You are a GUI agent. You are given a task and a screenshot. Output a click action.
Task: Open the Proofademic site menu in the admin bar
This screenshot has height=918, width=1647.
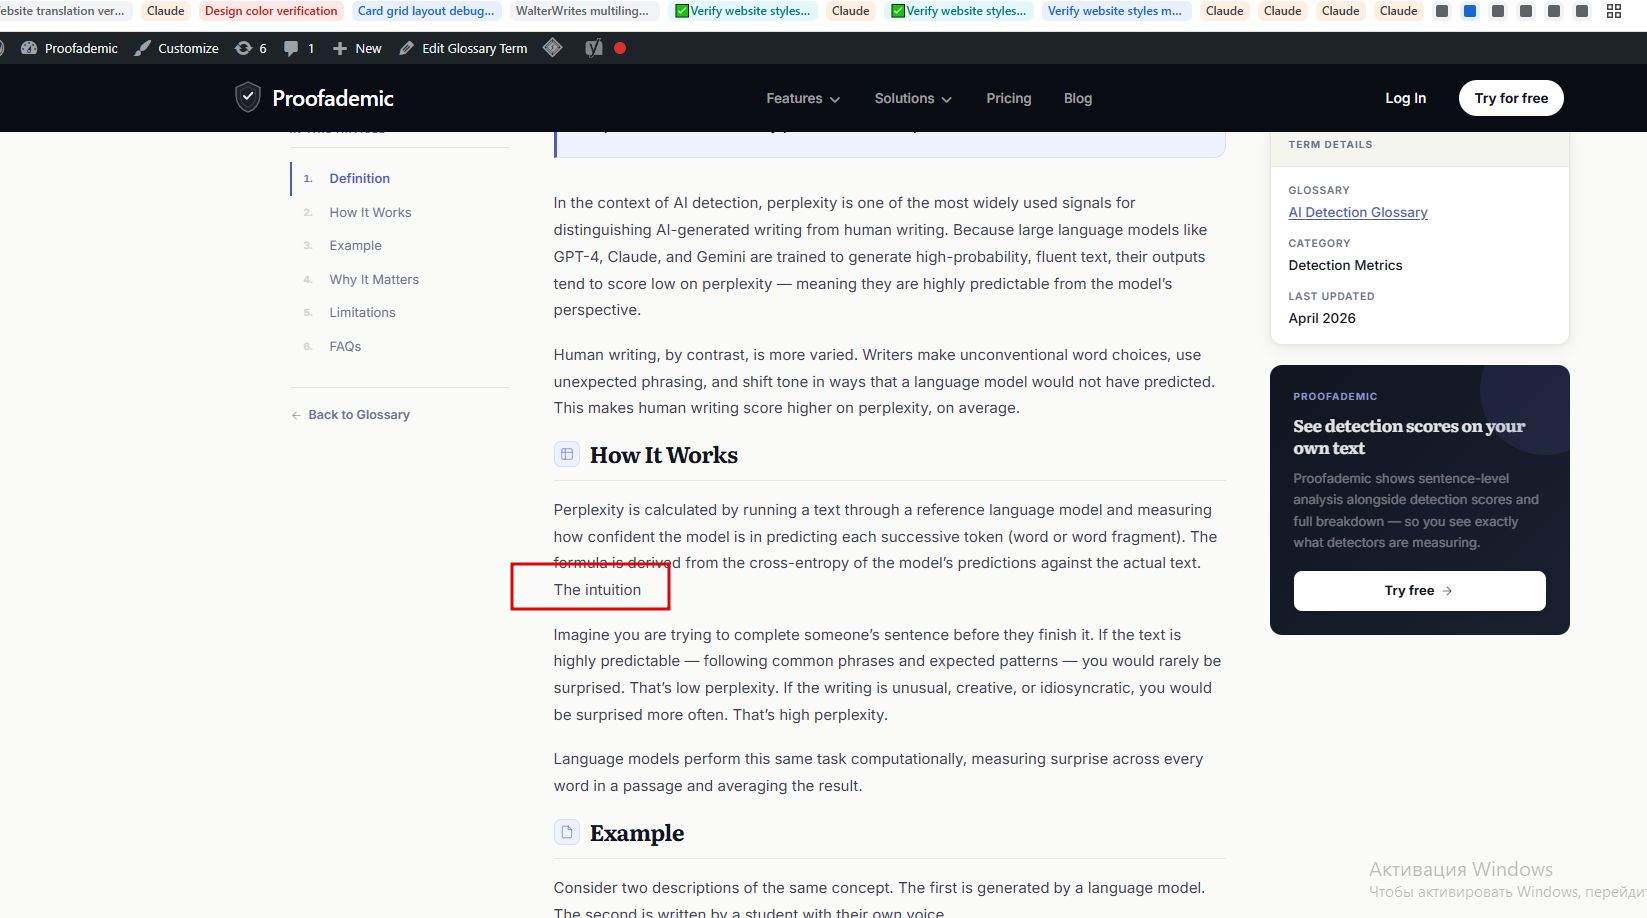click(69, 48)
